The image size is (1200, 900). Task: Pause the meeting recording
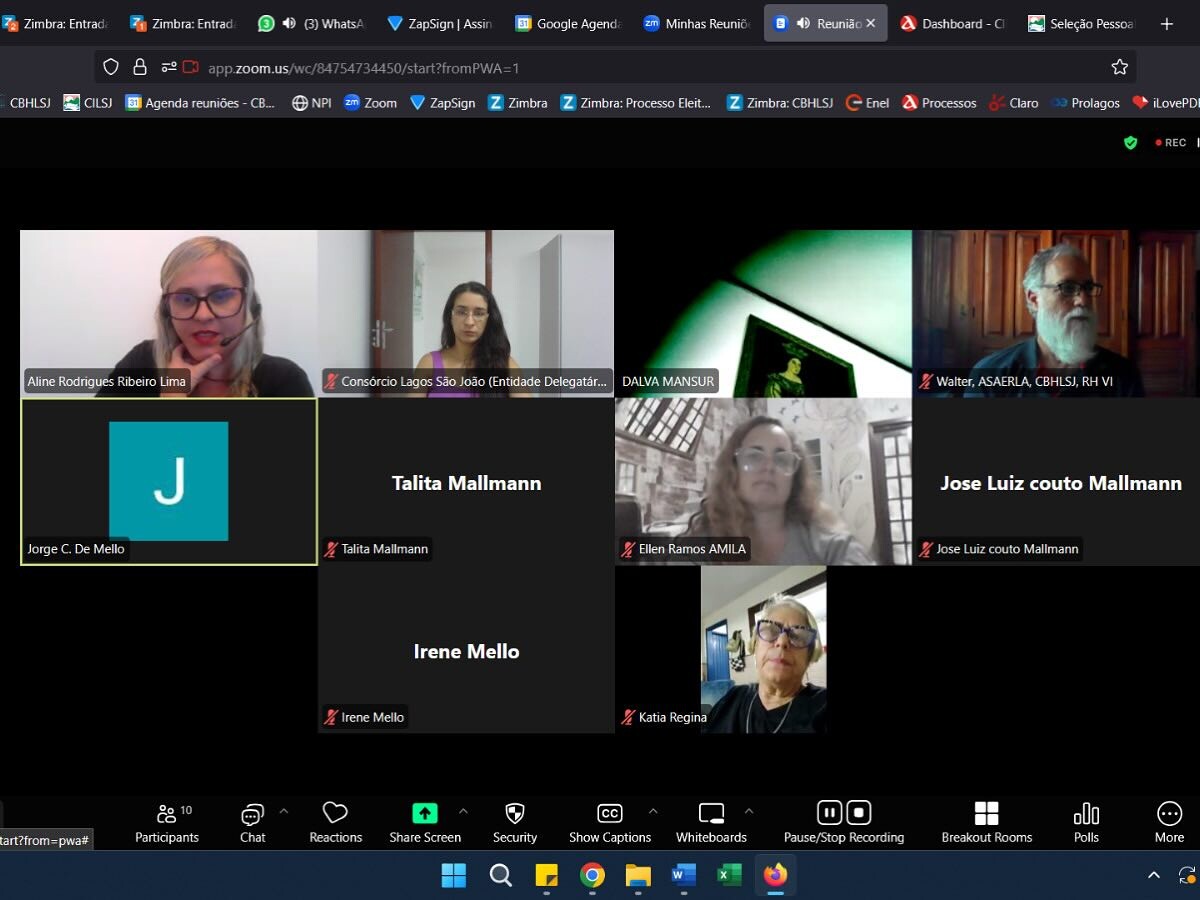pos(829,812)
